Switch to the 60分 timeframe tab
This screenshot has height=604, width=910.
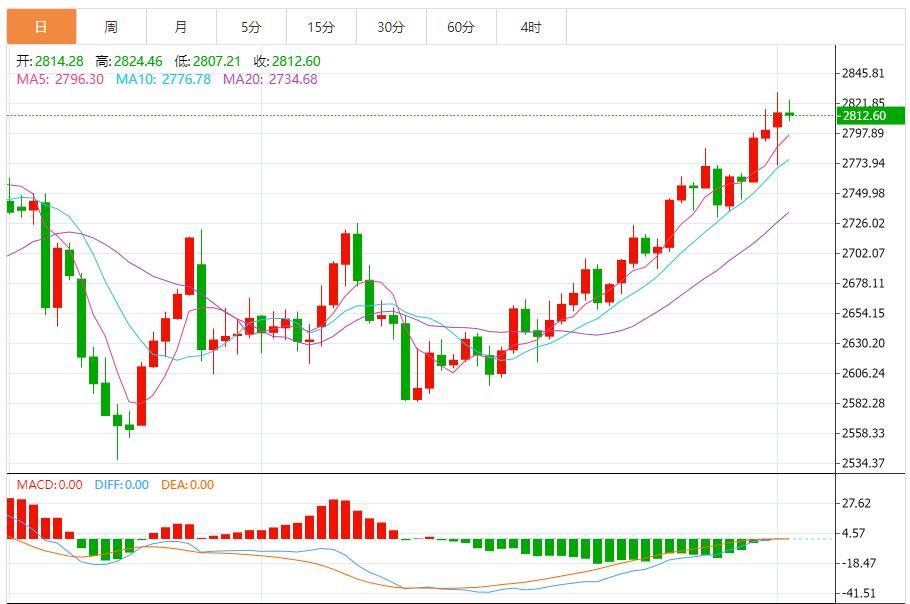coord(461,27)
